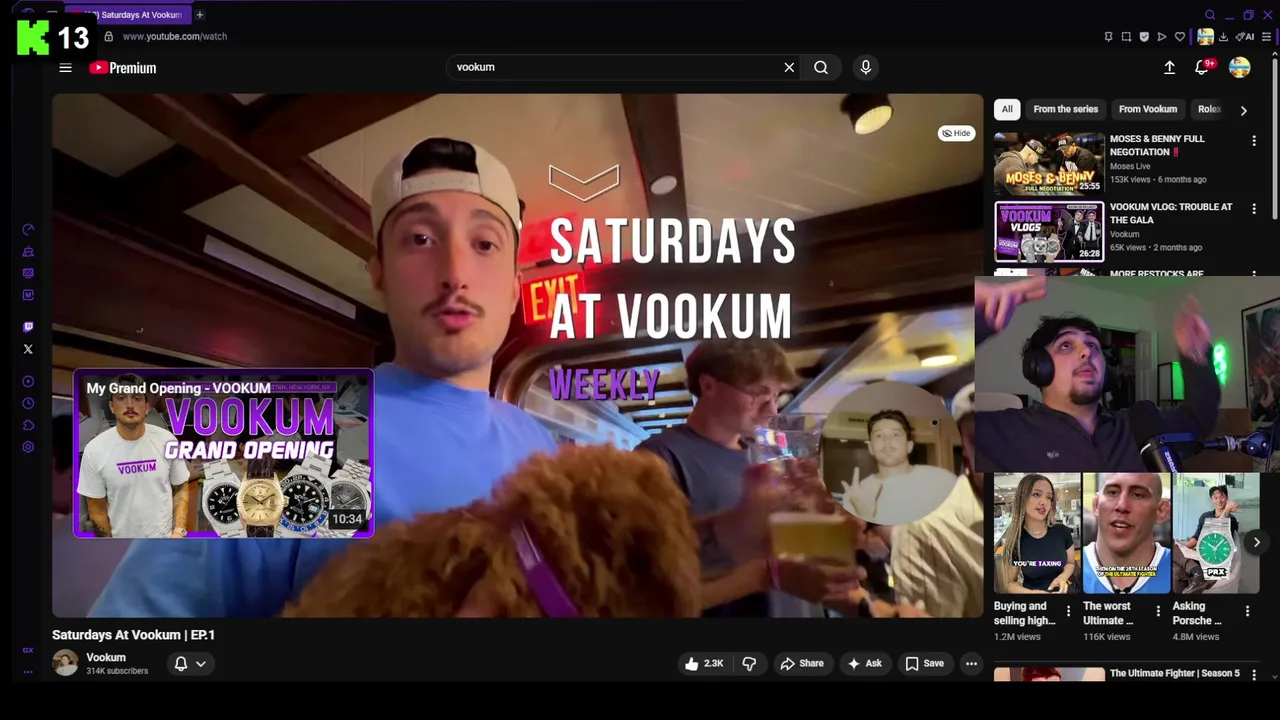Hide the end-screen cards with Hide button
The height and width of the screenshot is (720, 1280).
point(957,133)
